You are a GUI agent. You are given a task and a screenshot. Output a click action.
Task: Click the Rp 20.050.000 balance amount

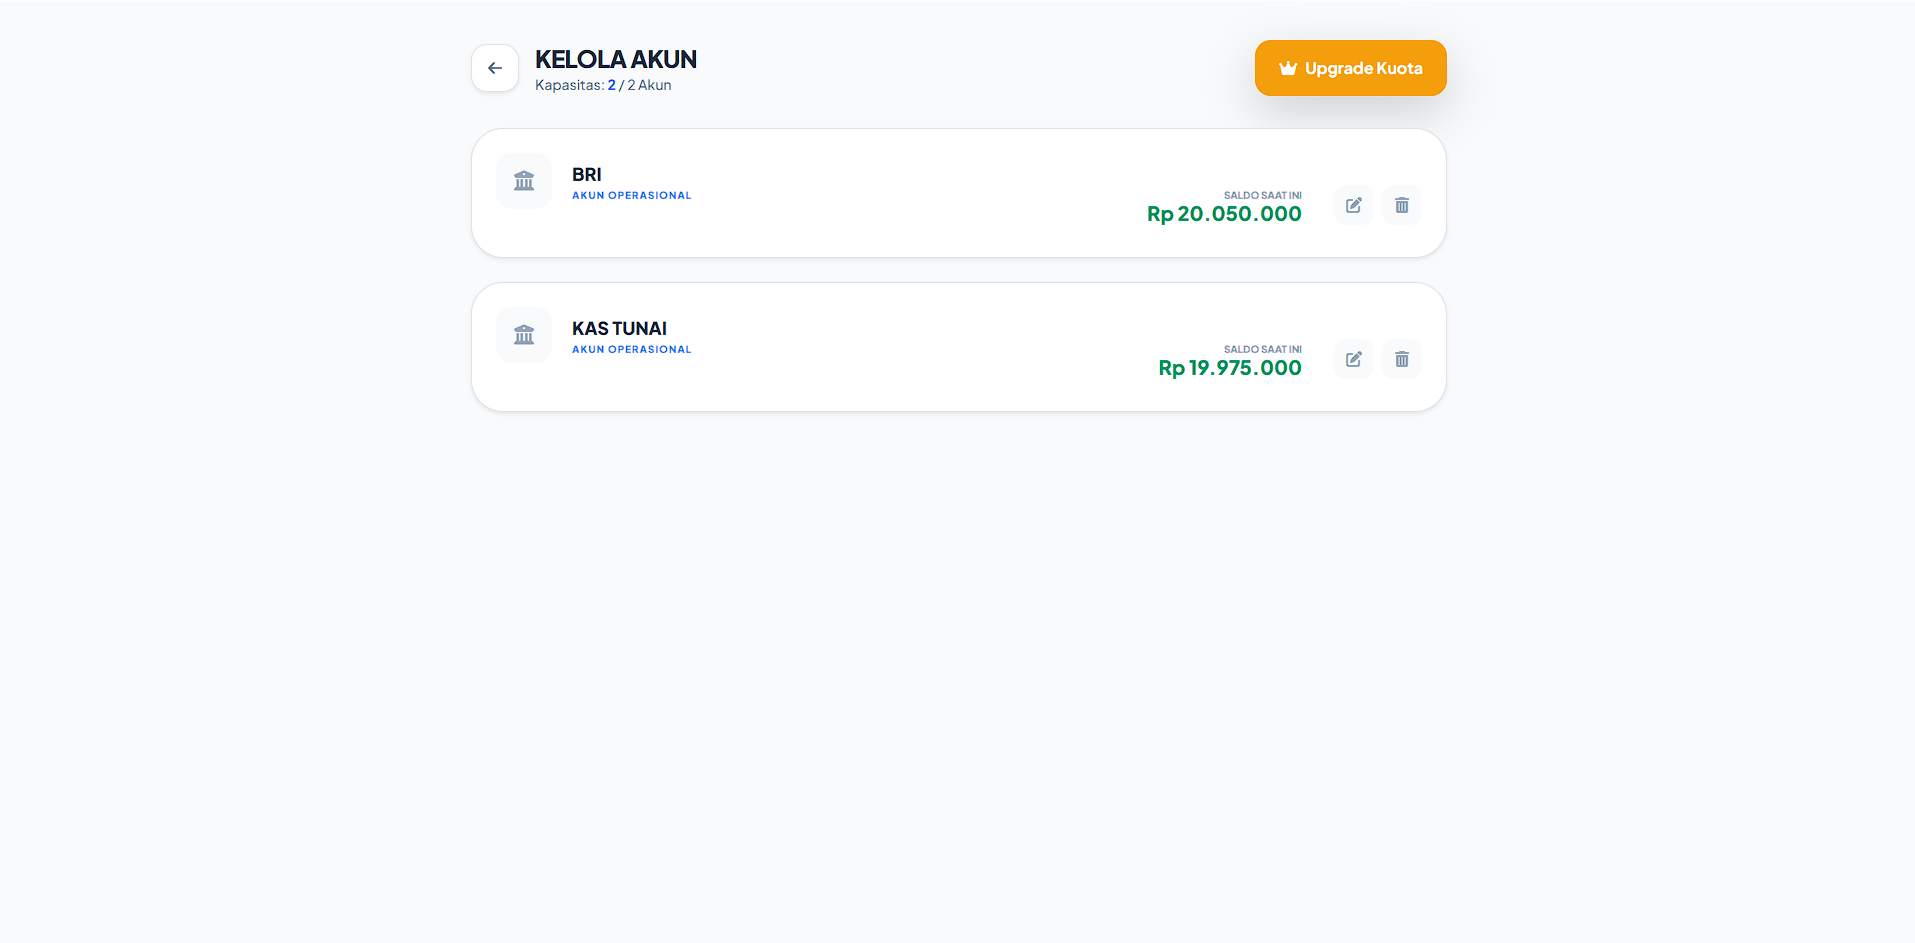click(1224, 214)
